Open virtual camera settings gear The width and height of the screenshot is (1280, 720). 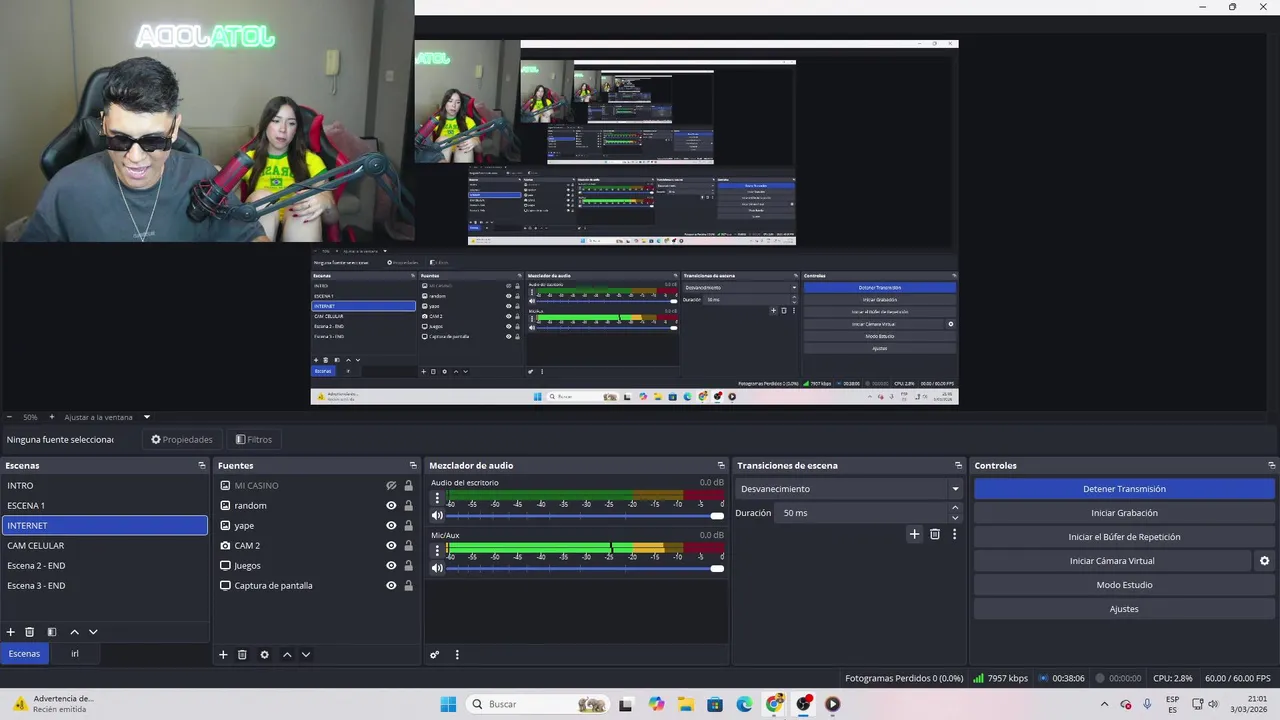pos(1264,561)
